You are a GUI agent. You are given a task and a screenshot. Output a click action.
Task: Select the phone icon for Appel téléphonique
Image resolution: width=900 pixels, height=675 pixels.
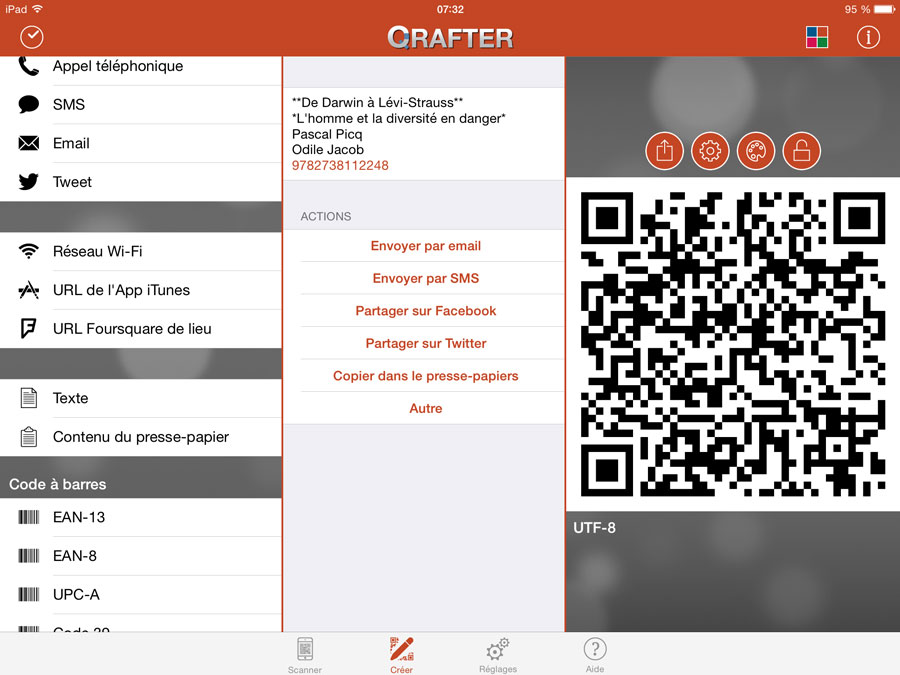pyautogui.click(x=29, y=66)
